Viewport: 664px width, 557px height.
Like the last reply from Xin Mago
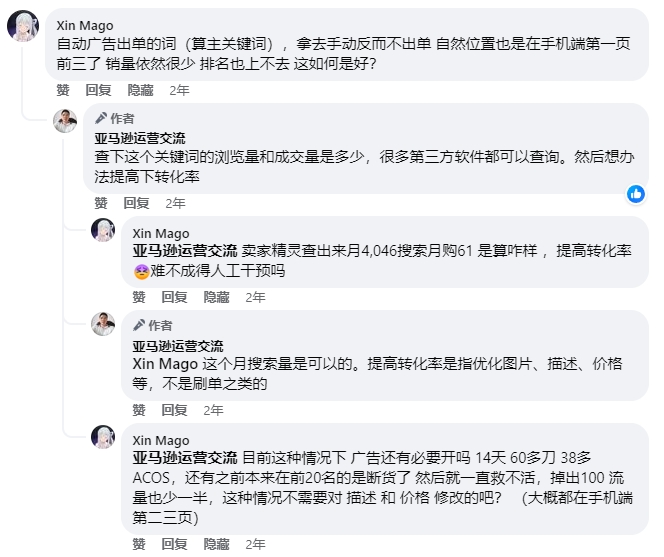139,545
